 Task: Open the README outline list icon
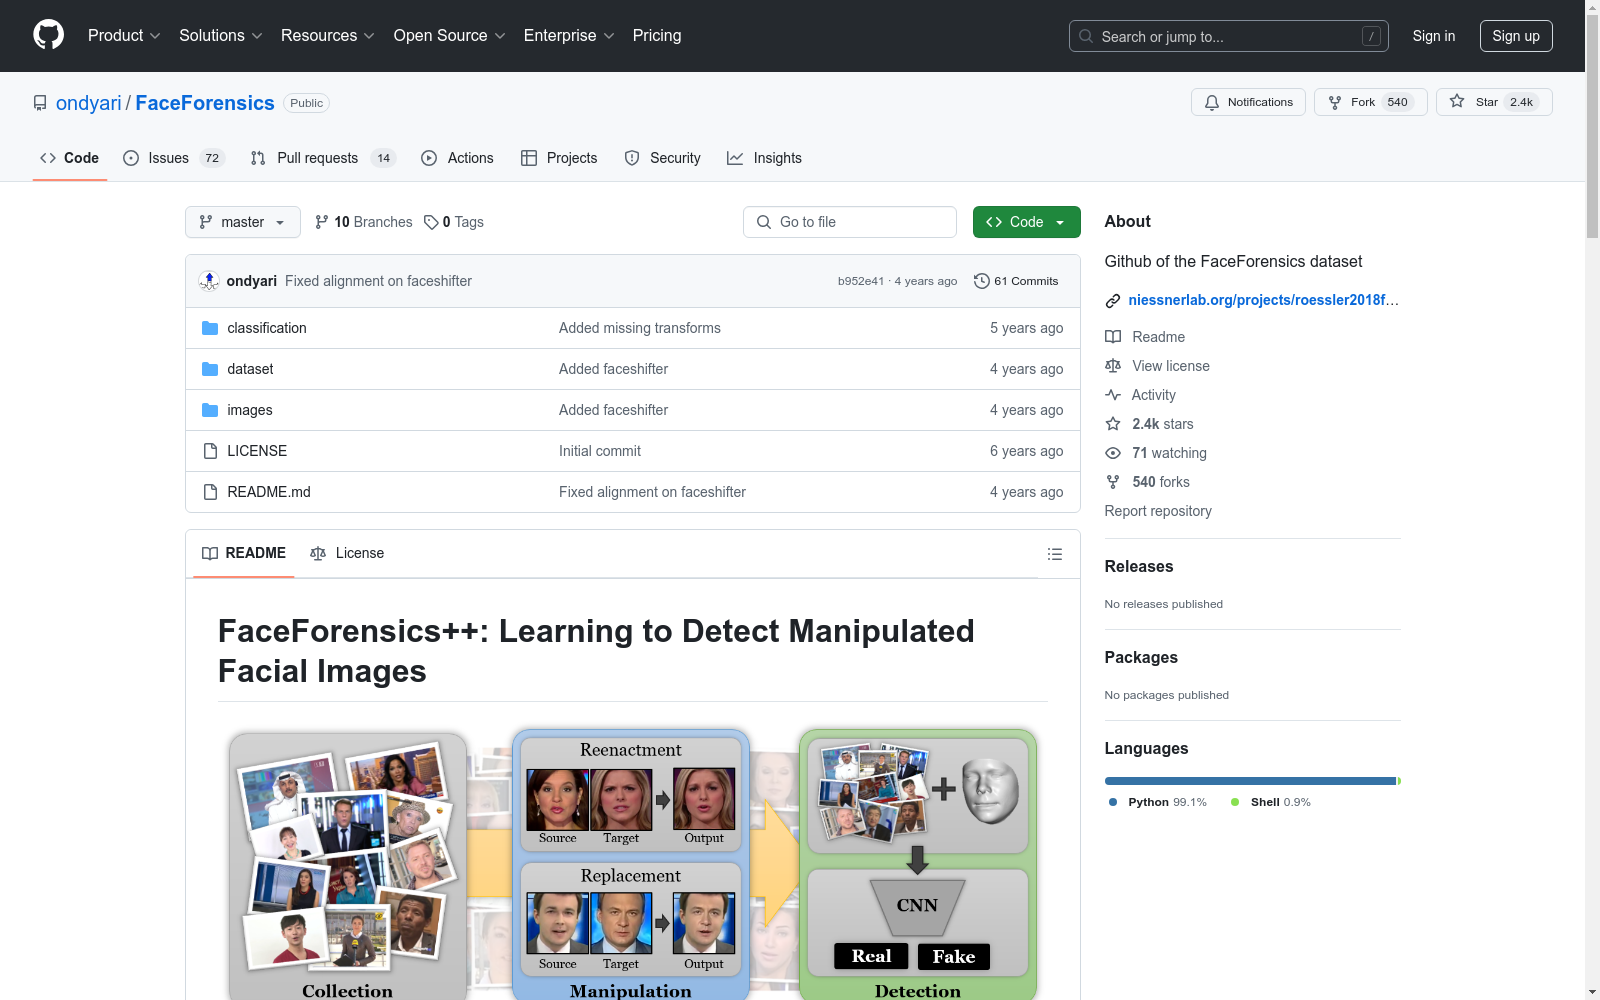click(1055, 554)
